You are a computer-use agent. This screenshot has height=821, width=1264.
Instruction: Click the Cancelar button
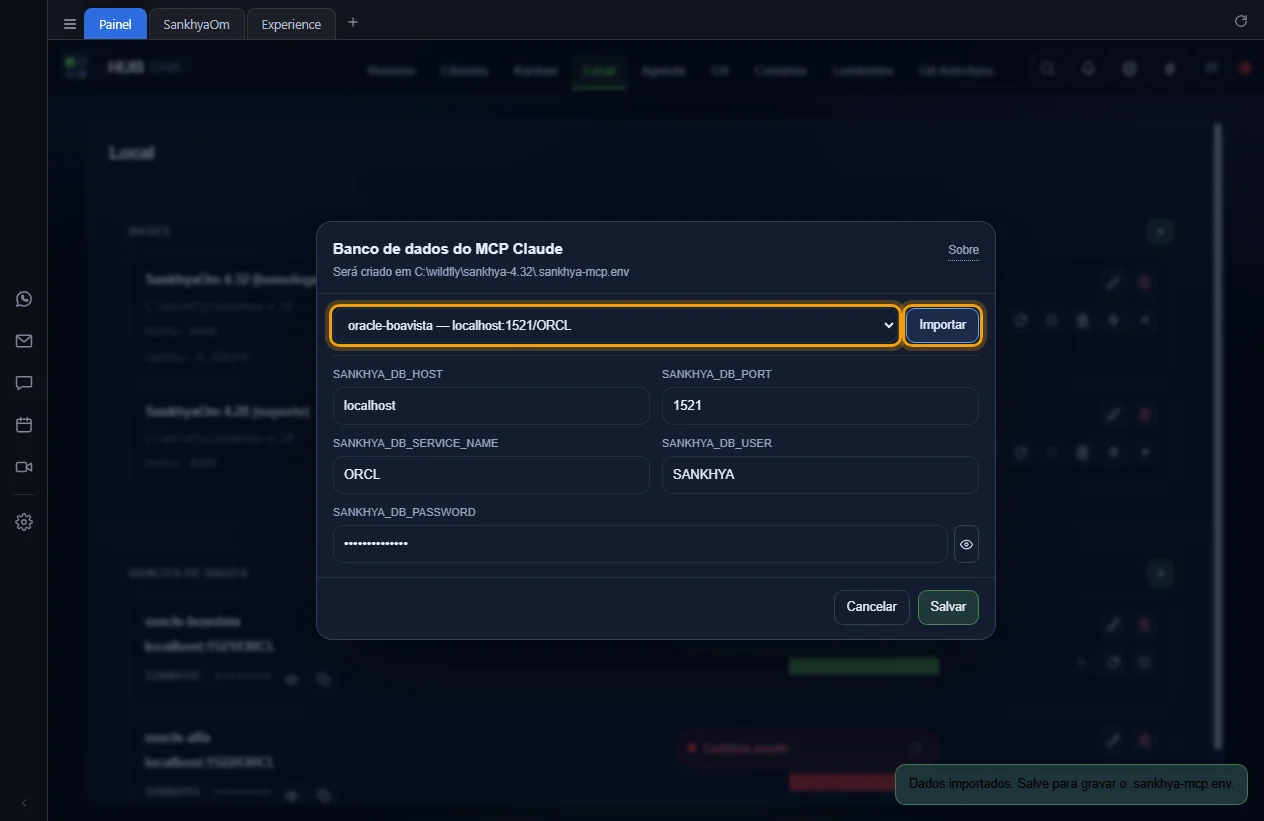click(x=872, y=607)
